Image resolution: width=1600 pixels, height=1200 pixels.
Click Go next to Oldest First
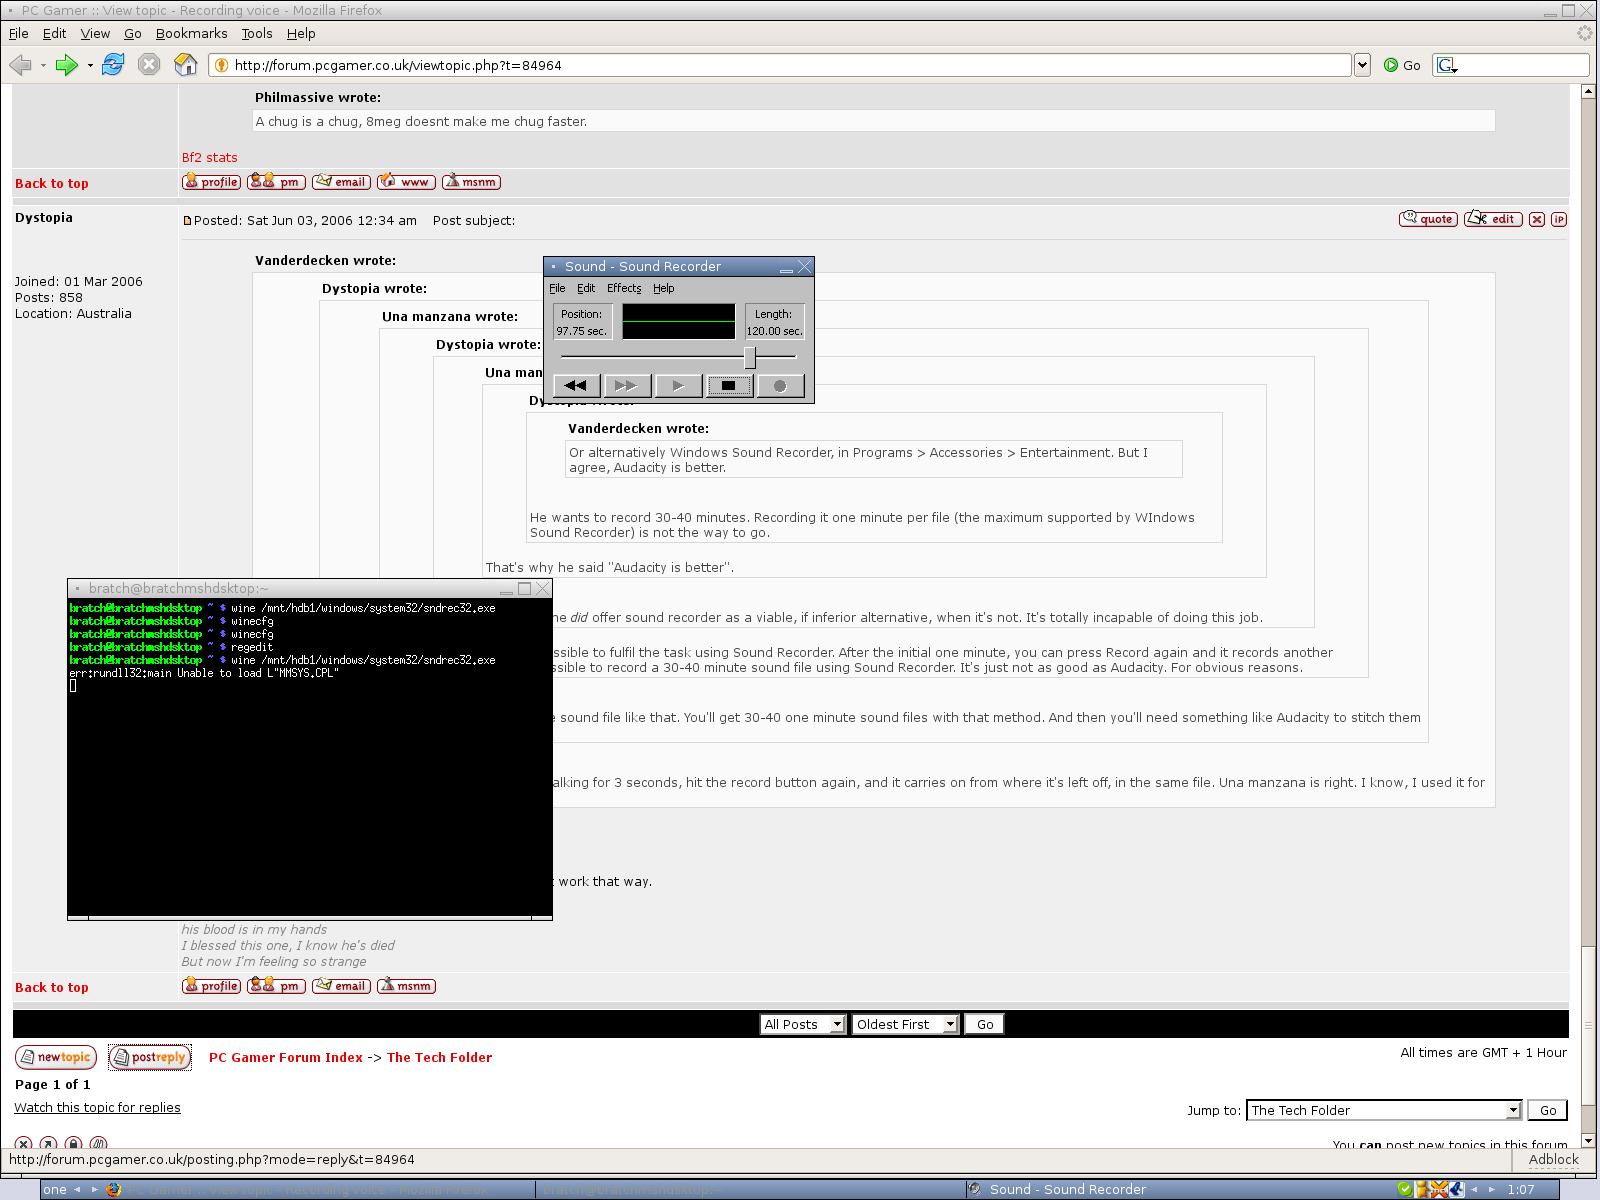click(x=985, y=1024)
